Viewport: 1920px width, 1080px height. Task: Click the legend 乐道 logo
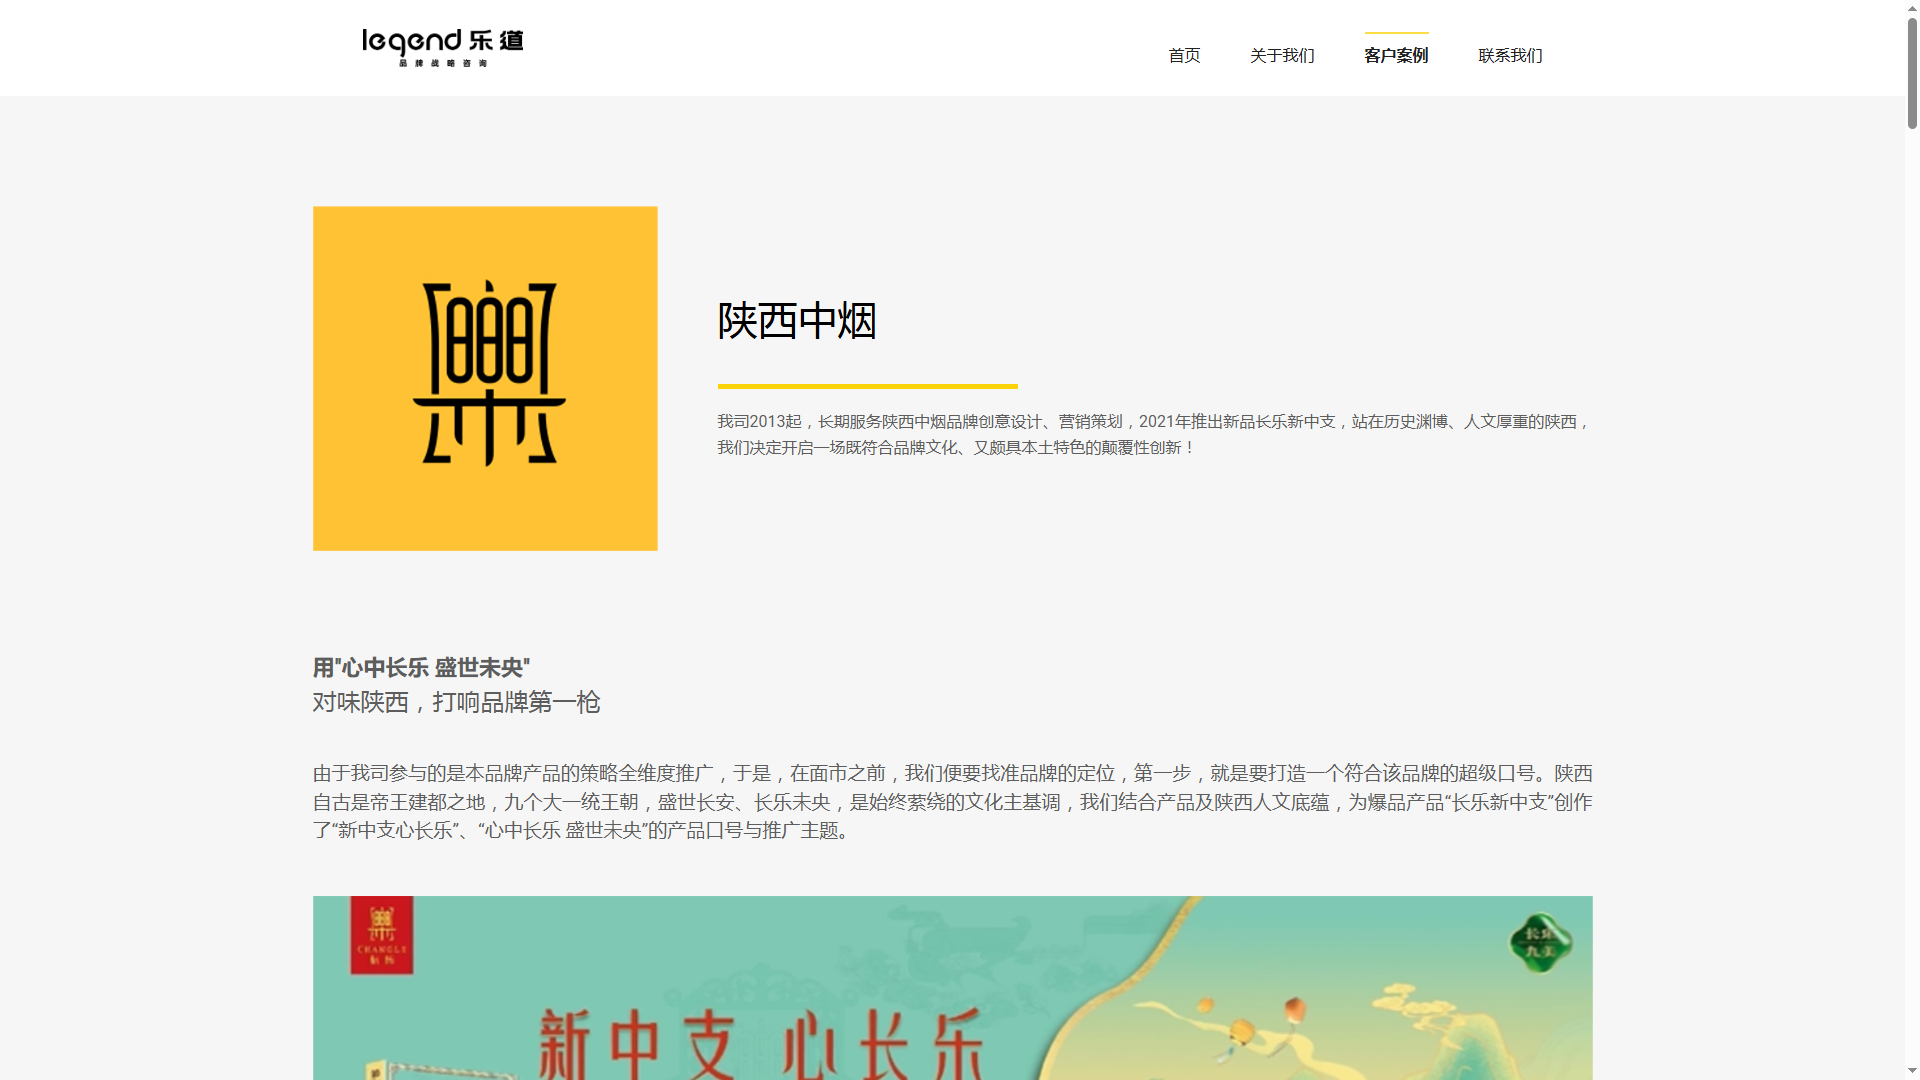click(442, 48)
